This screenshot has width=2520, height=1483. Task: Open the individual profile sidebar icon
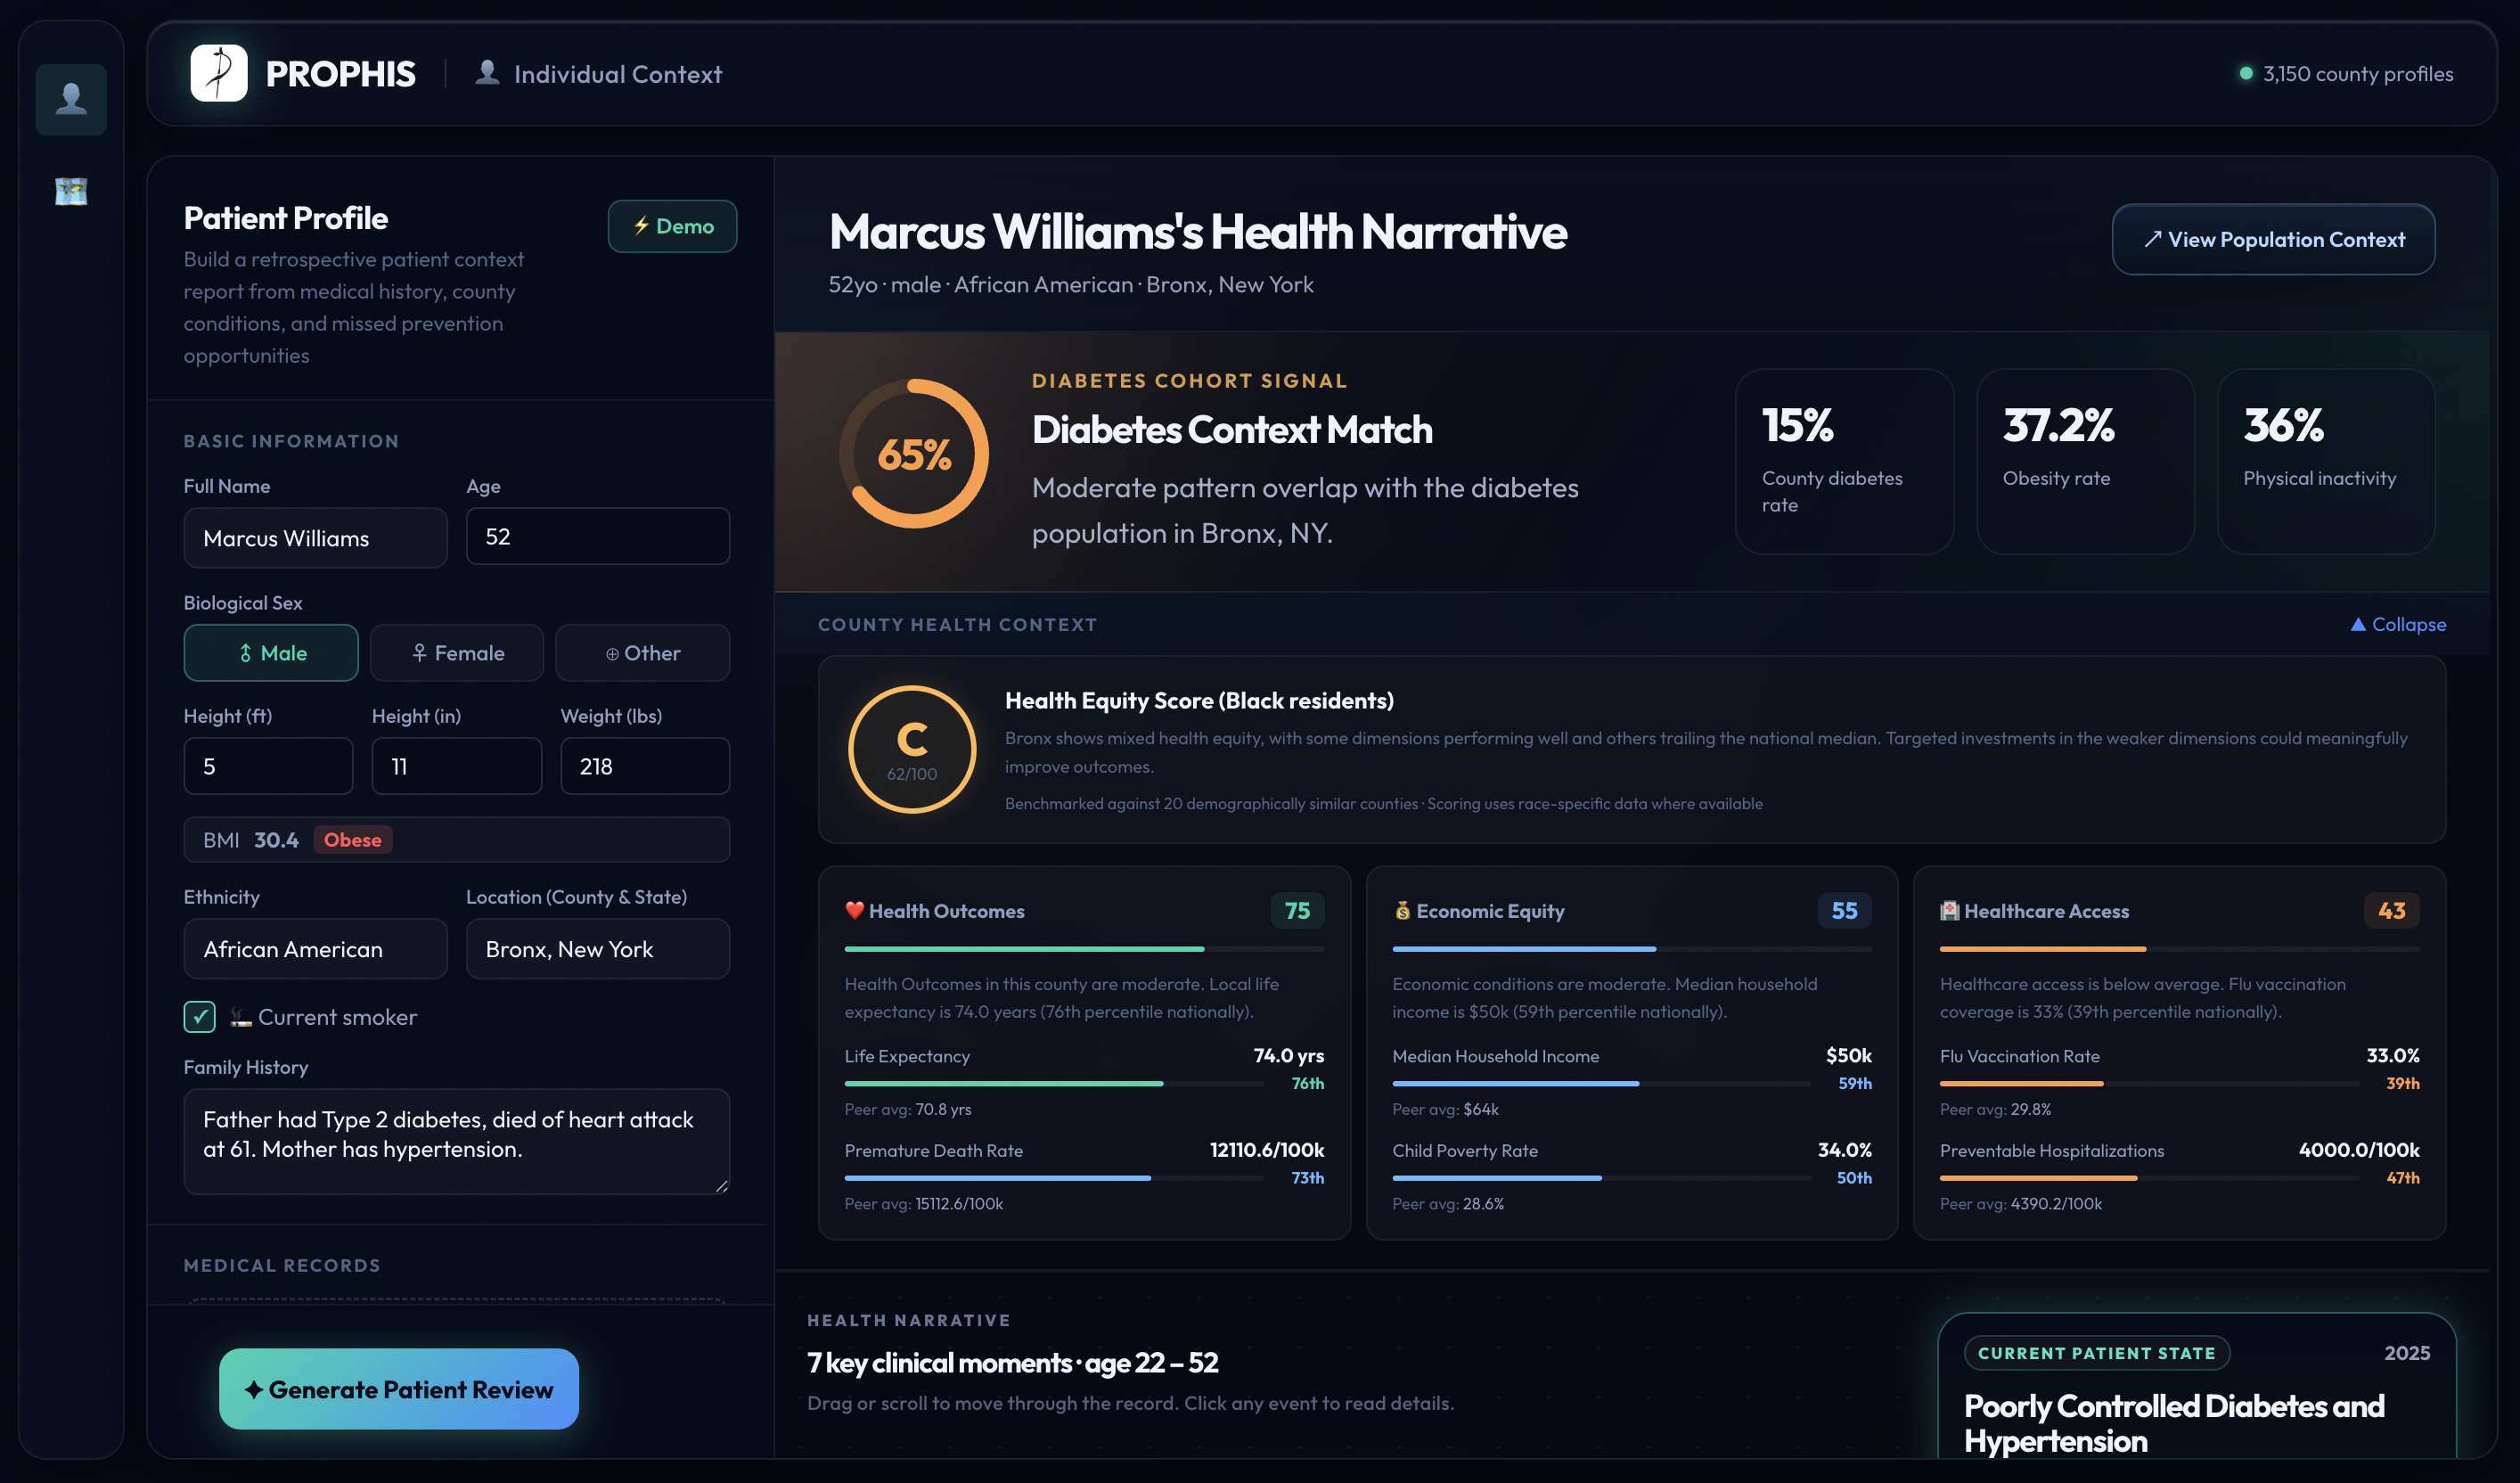[71, 99]
